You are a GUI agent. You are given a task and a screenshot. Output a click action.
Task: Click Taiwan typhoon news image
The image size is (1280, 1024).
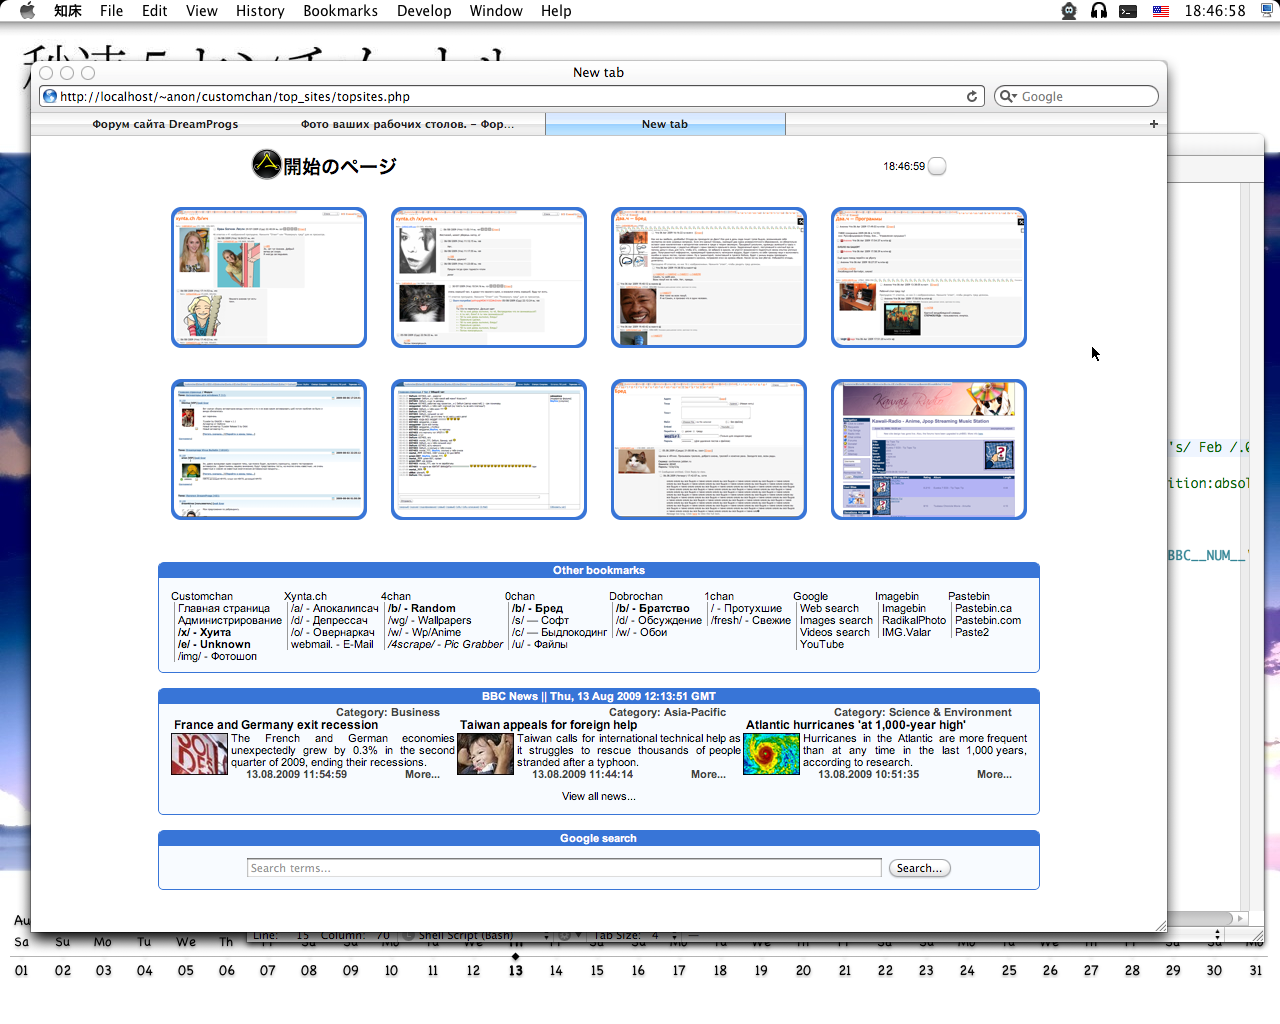tap(485, 754)
